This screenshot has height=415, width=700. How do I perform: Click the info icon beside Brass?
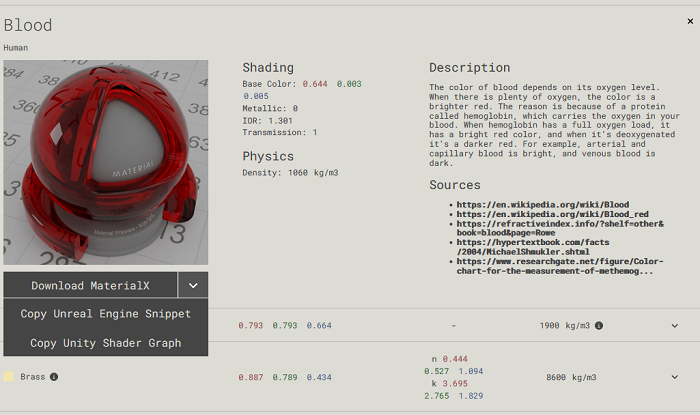click(x=54, y=377)
